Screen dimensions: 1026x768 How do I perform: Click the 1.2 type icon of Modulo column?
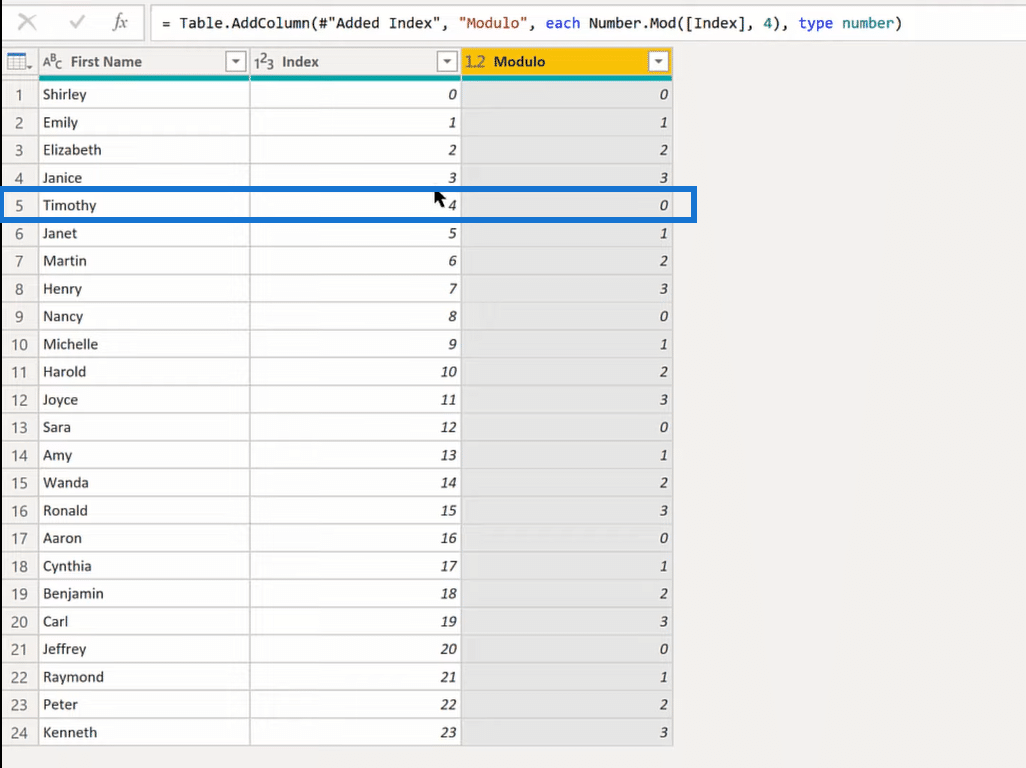475,61
